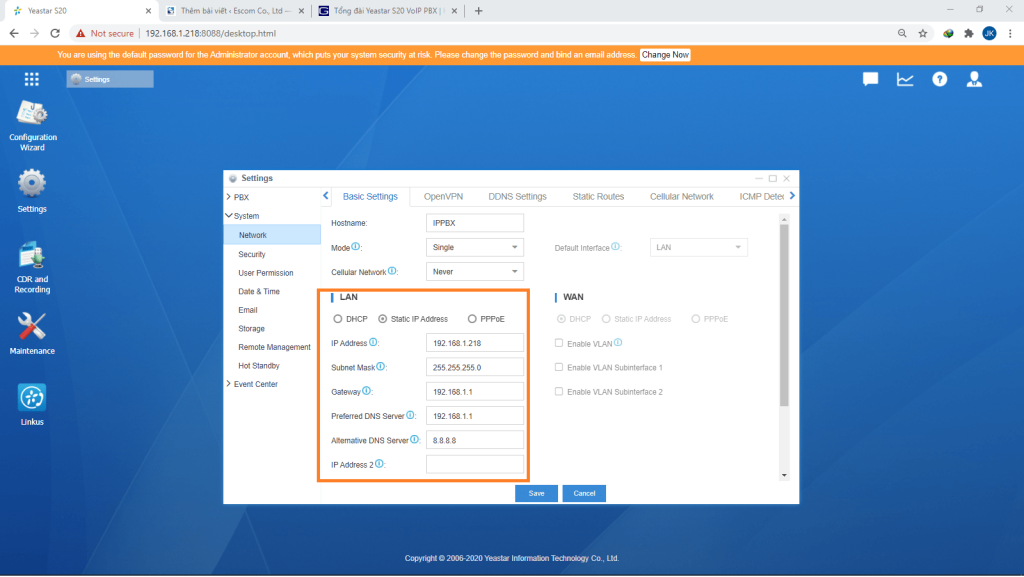Click the browser zoom magnifier icon
1024x577 pixels.
pyautogui.click(x=902, y=33)
